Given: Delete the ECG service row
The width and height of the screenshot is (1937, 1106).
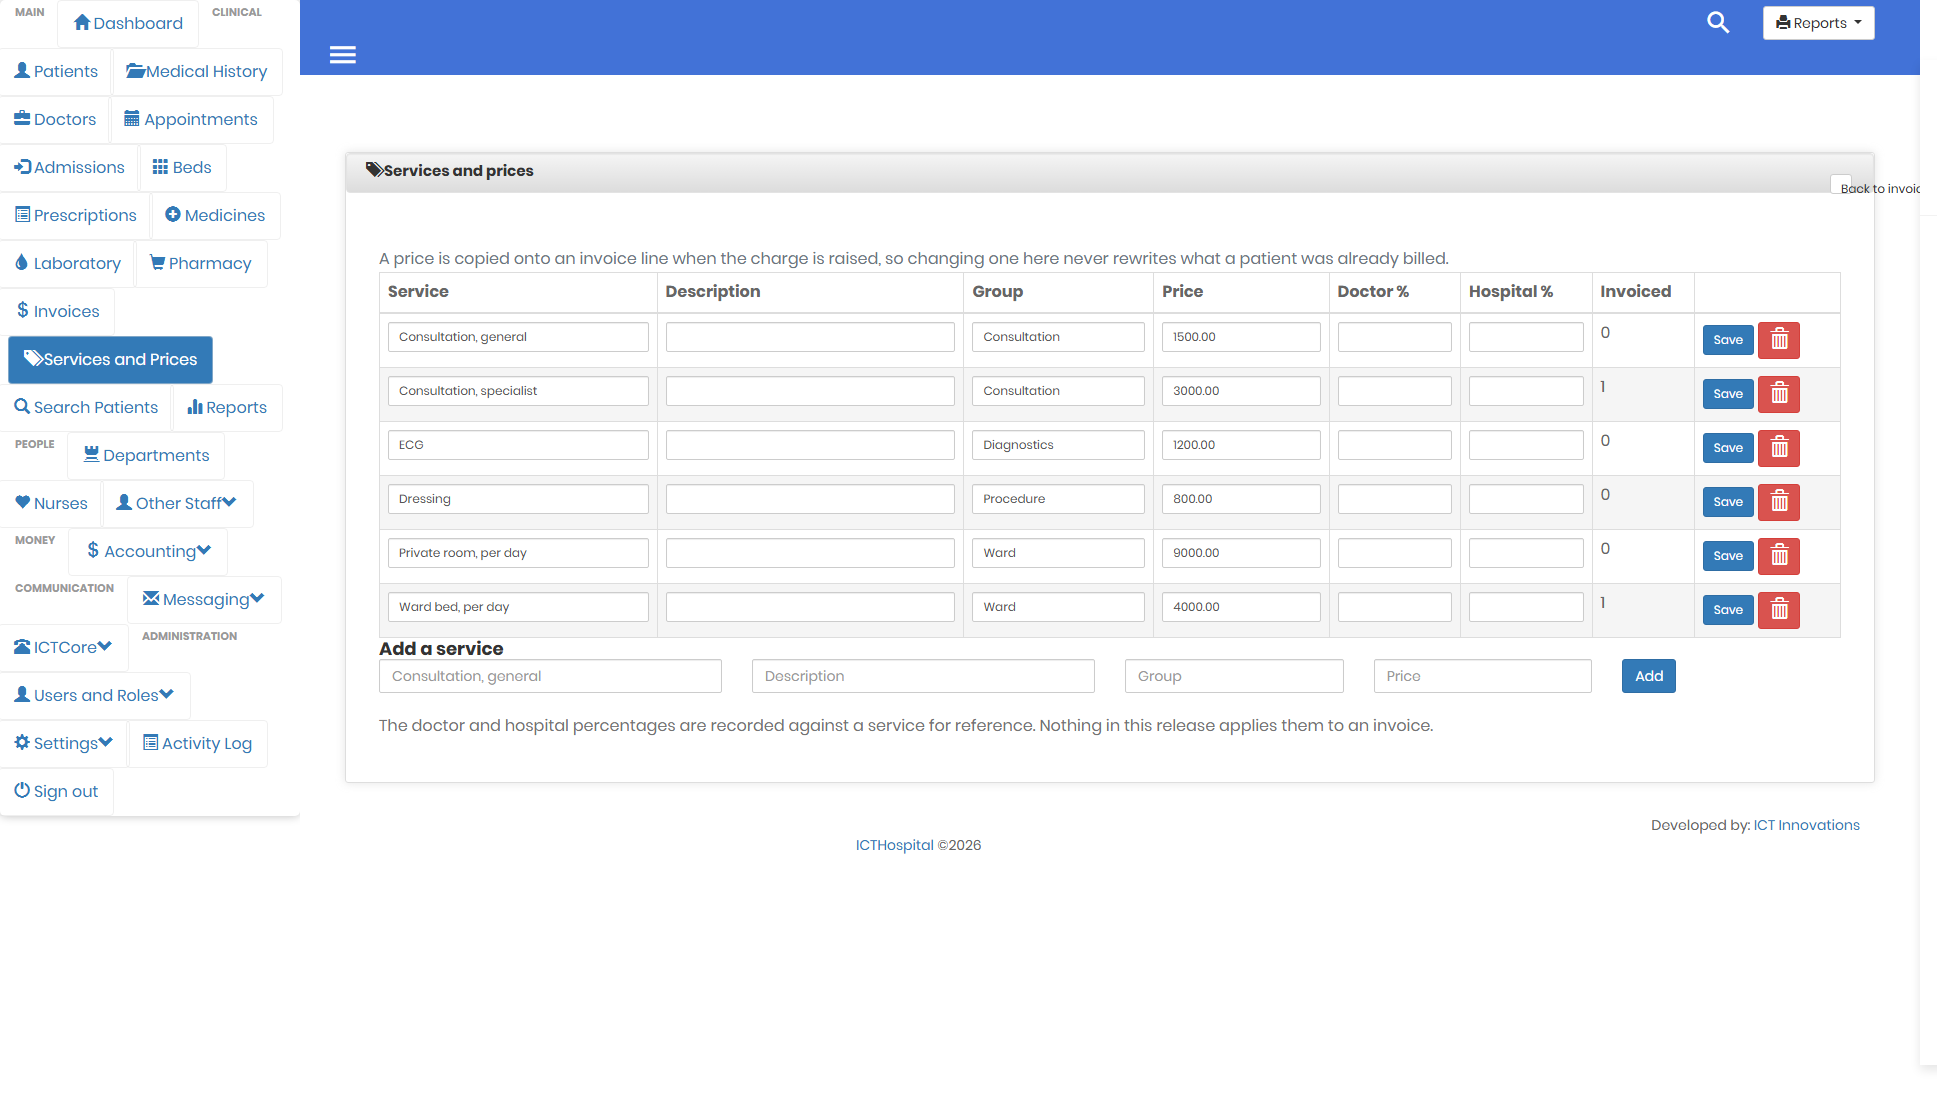Looking at the screenshot, I should [x=1779, y=448].
